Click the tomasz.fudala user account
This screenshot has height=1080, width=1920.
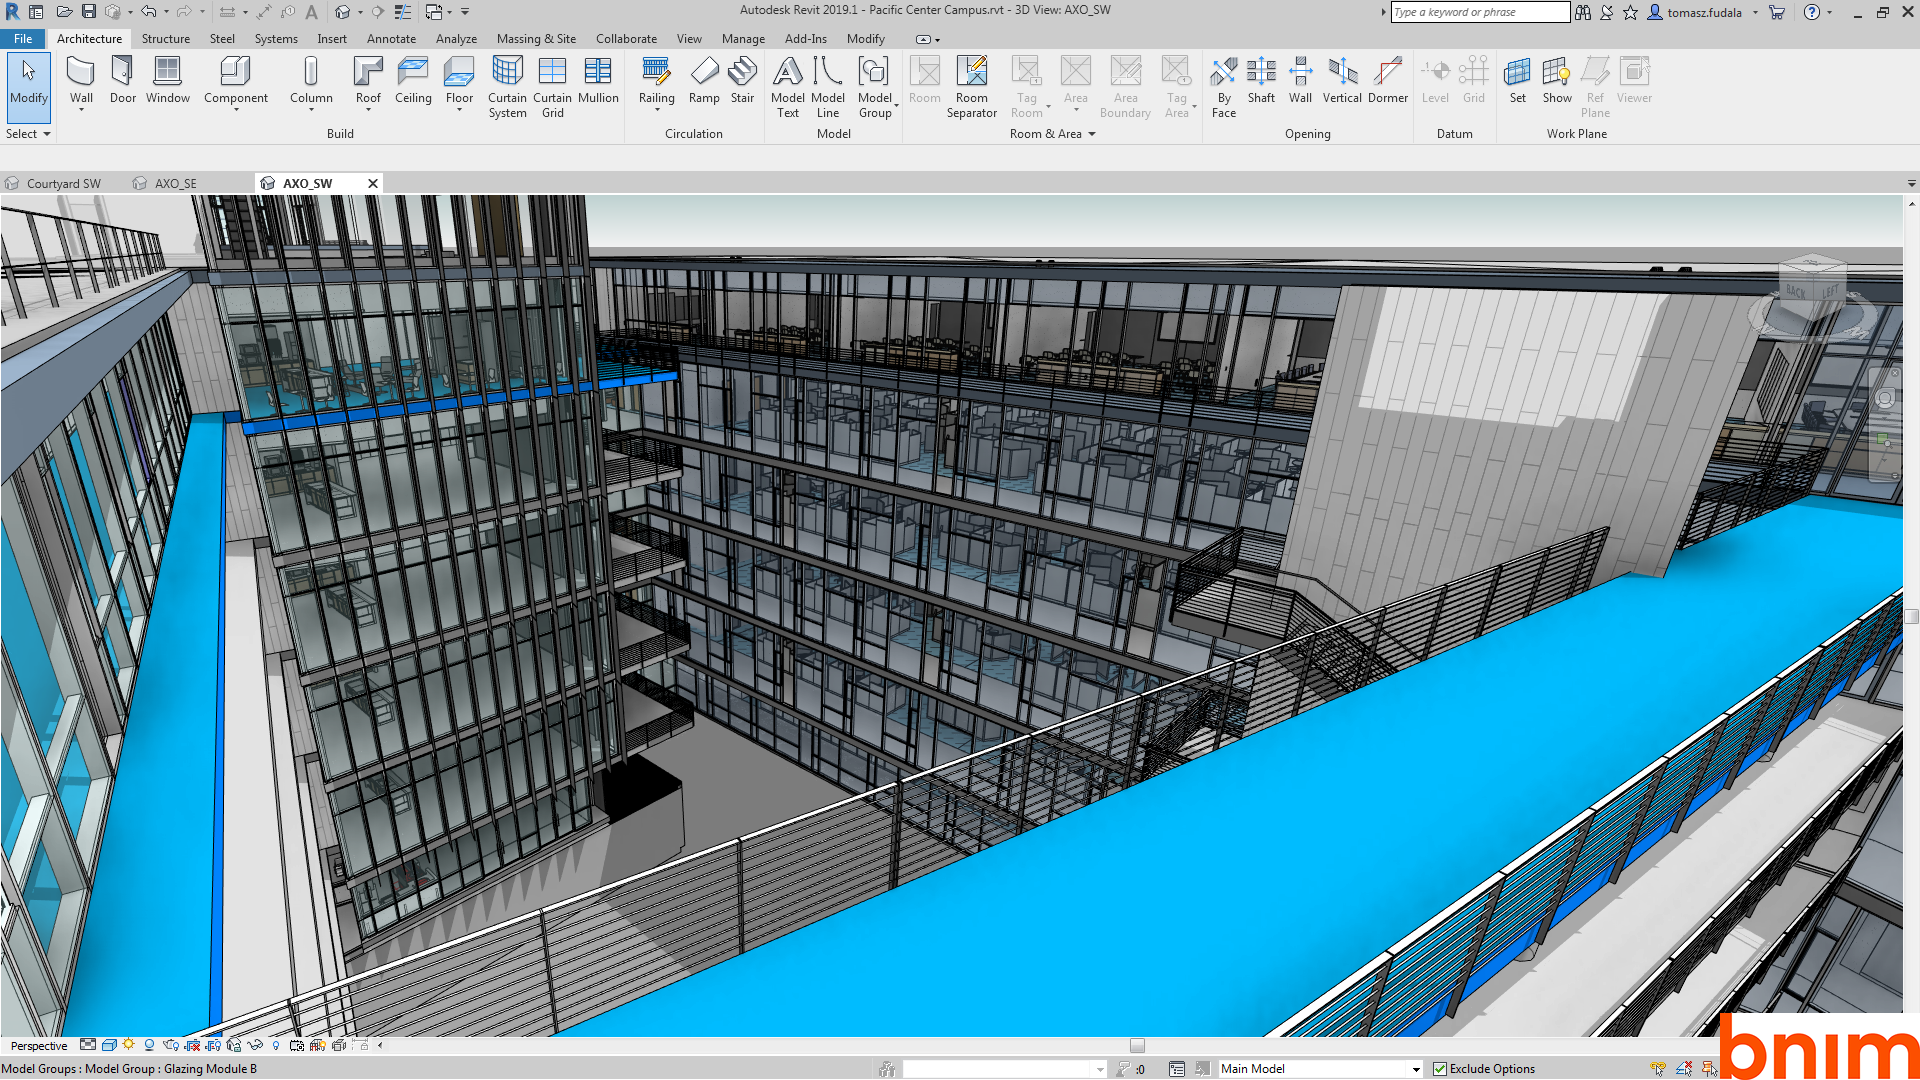click(x=1703, y=13)
